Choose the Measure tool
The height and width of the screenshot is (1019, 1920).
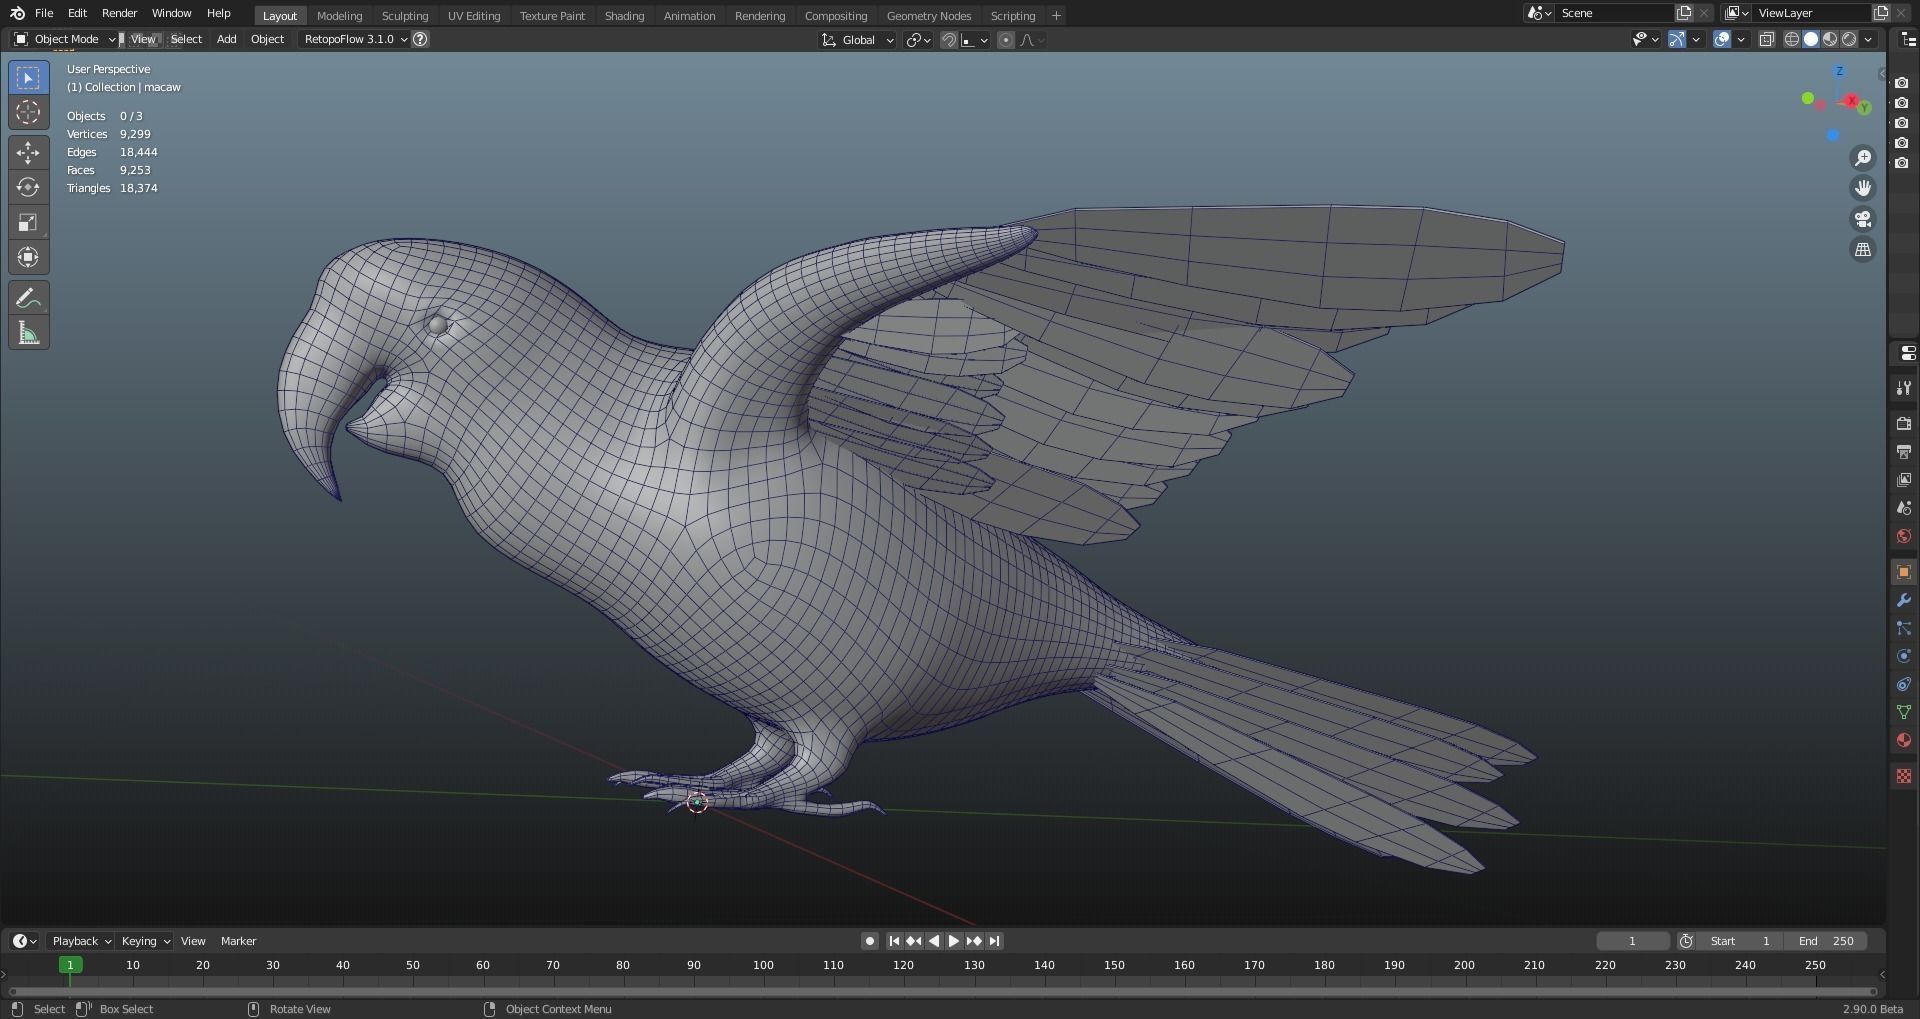pos(28,333)
